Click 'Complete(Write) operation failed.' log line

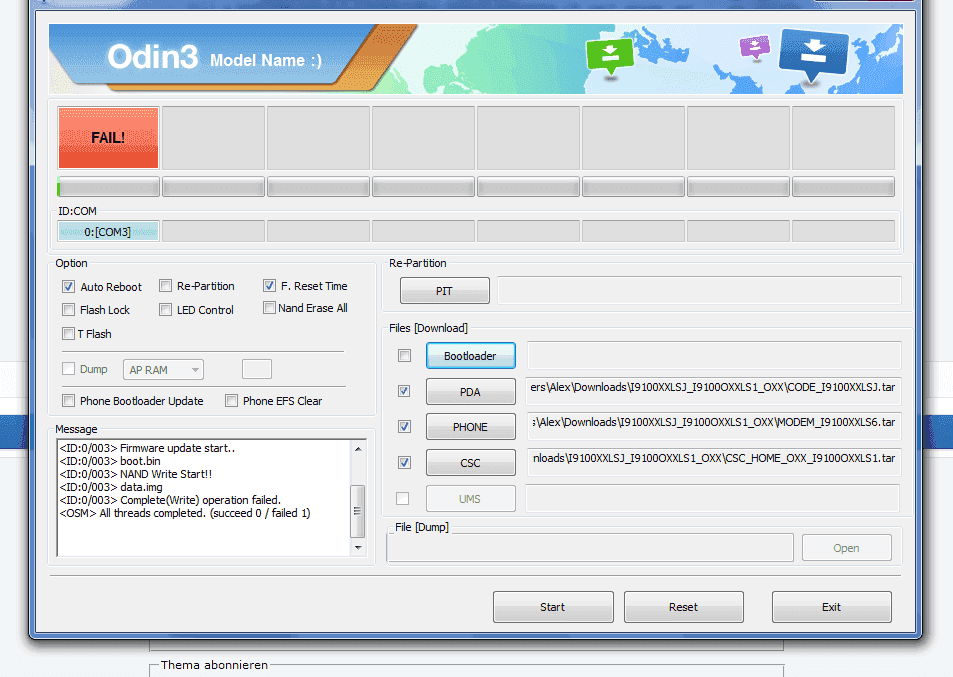(170, 500)
